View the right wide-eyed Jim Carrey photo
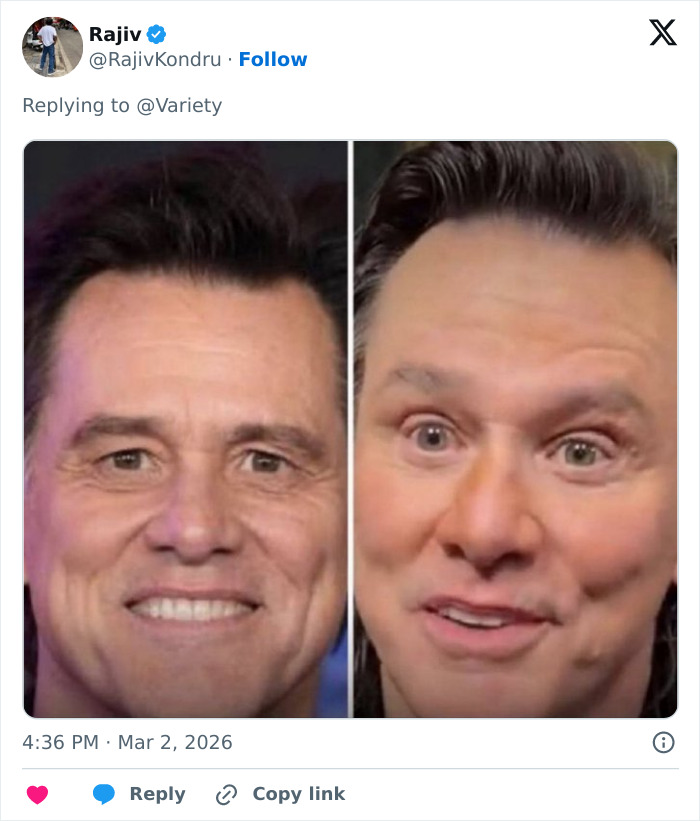The width and height of the screenshot is (700, 821). click(515, 430)
